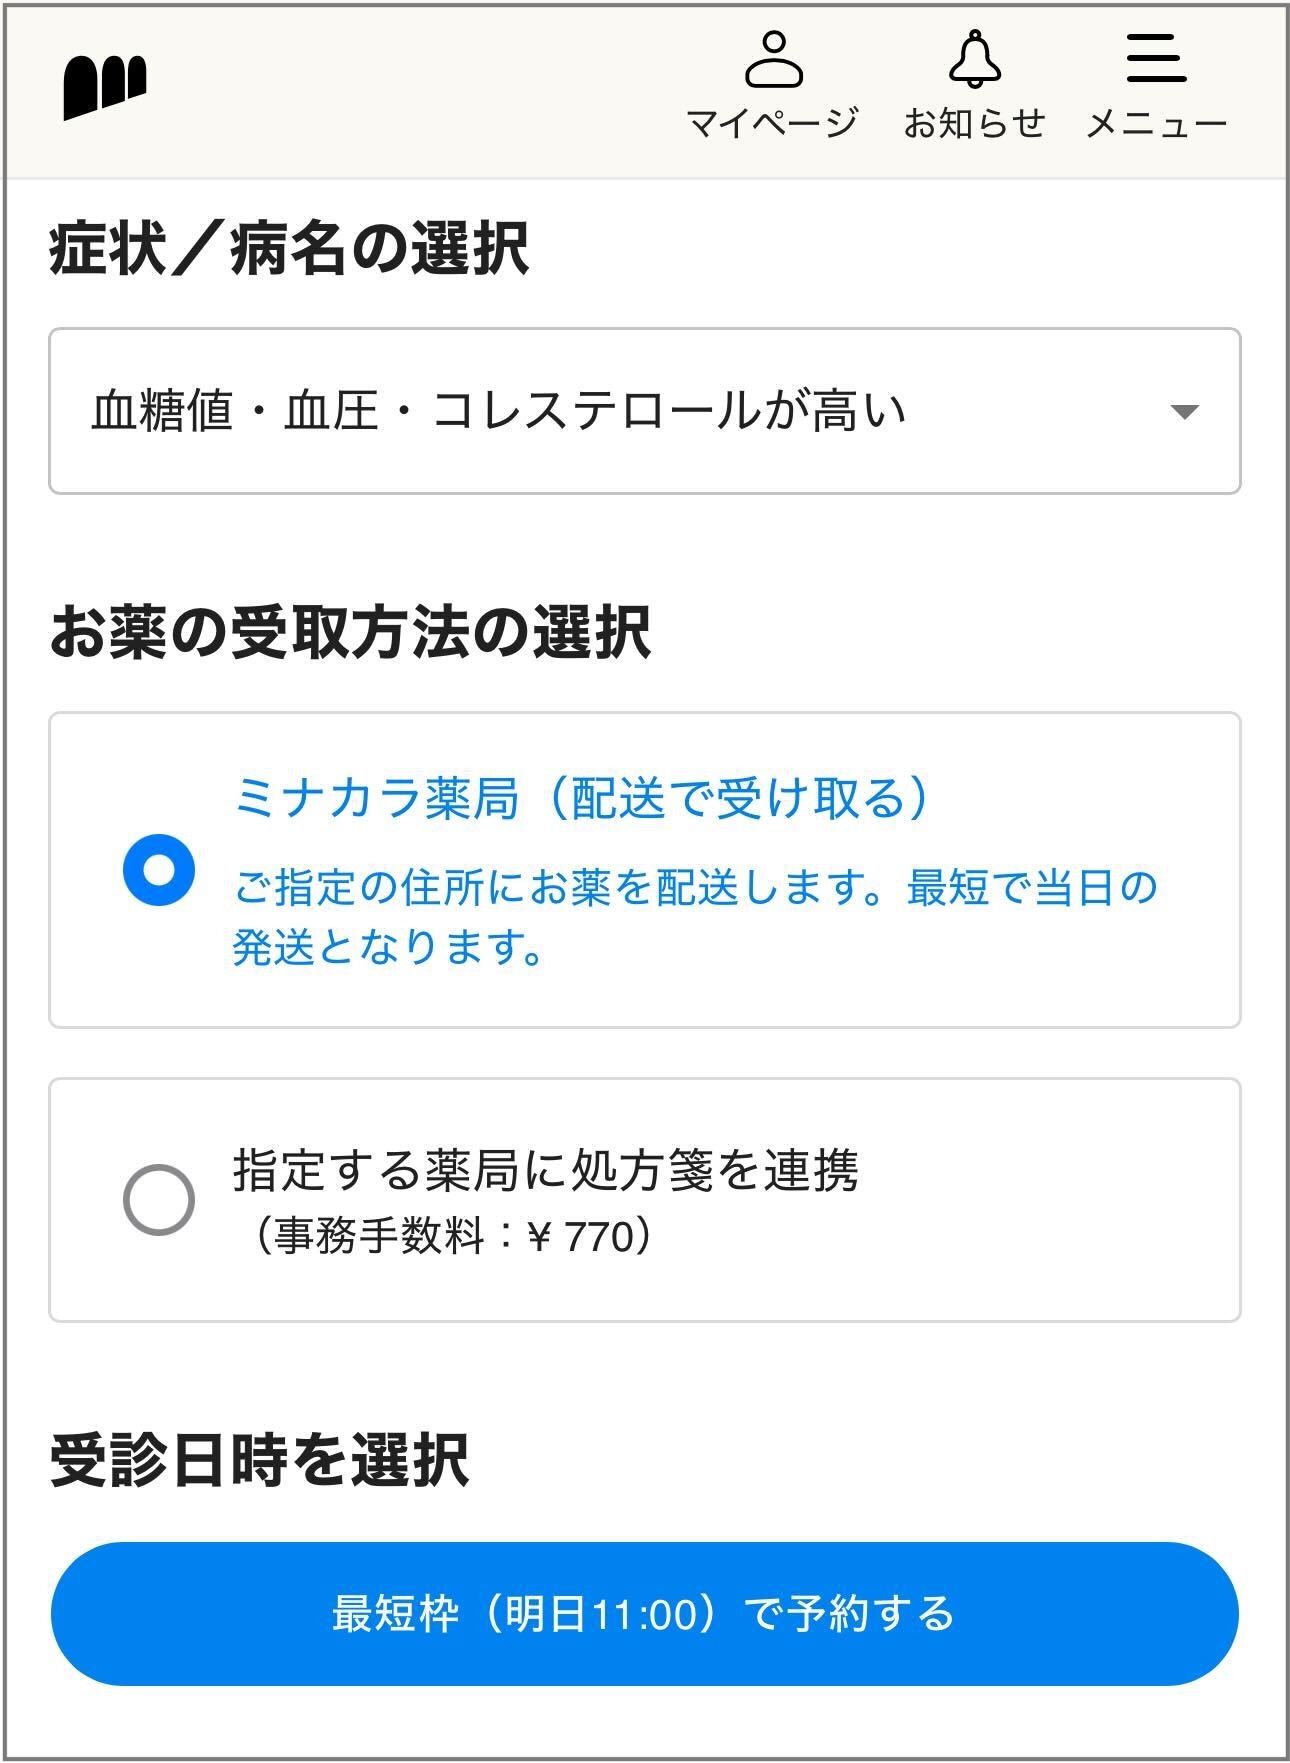Click the symptom dropdown arrow
Image resolution: width=1290 pixels, height=1763 pixels.
click(1184, 412)
